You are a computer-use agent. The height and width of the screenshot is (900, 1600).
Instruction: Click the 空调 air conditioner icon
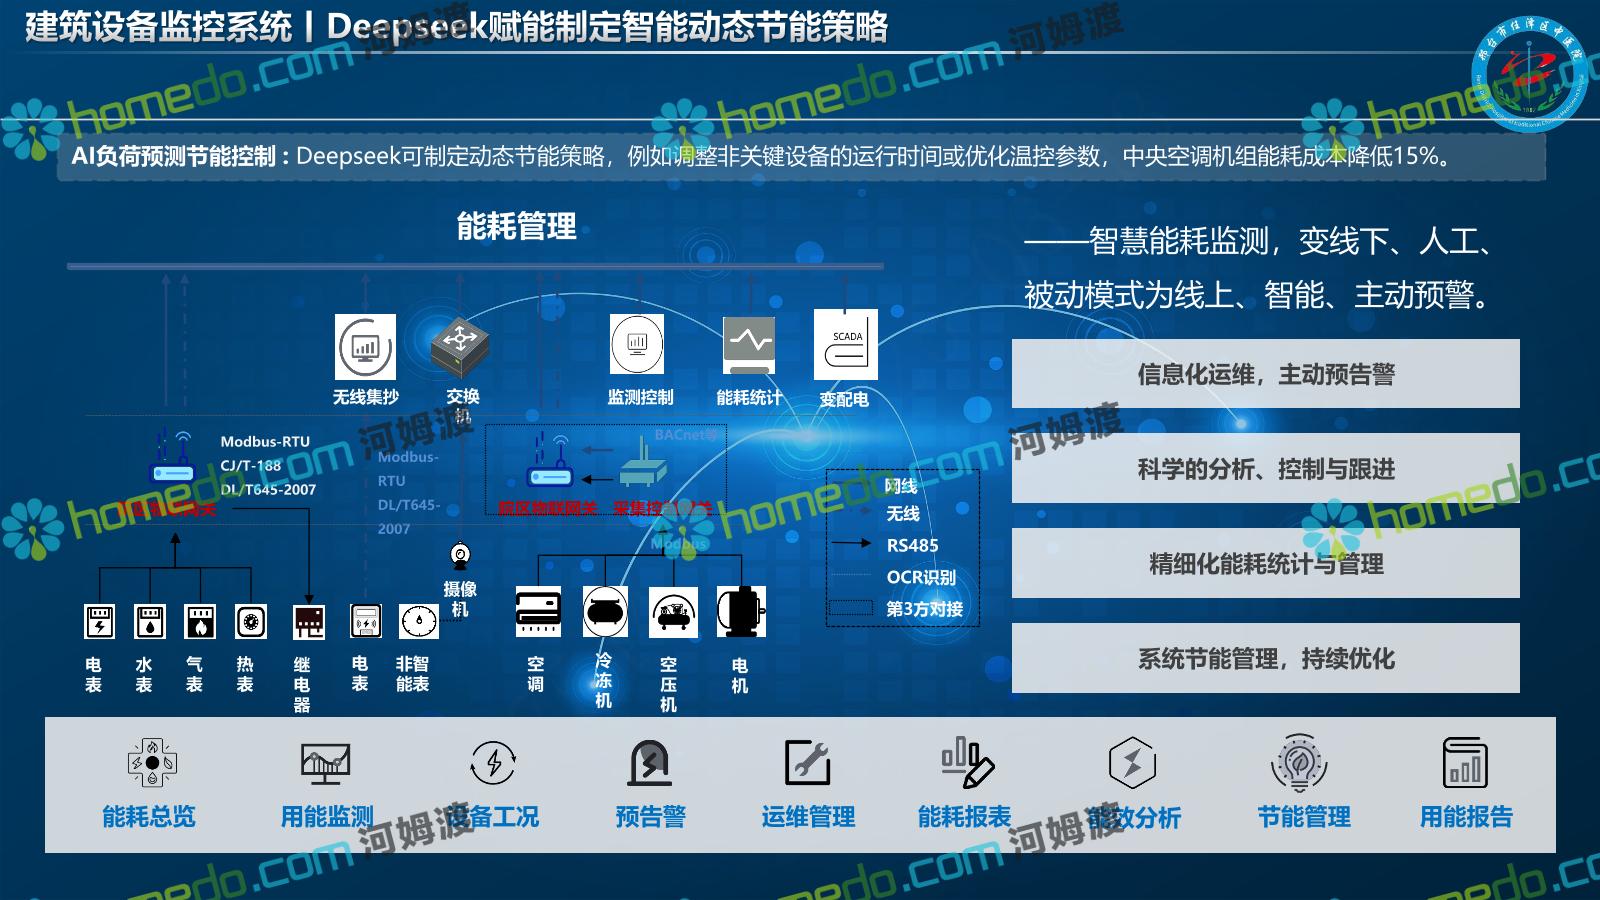[x=538, y=611]
